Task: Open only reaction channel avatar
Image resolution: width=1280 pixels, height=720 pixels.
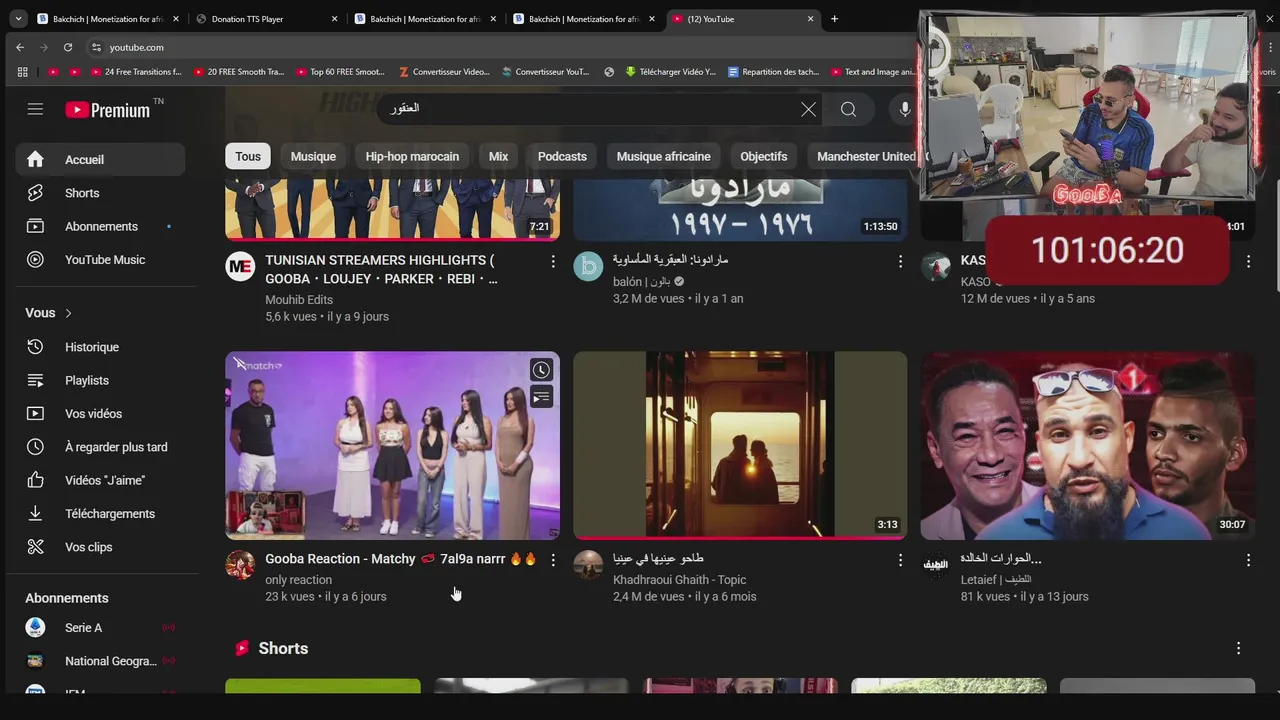Action: (240, 565)
